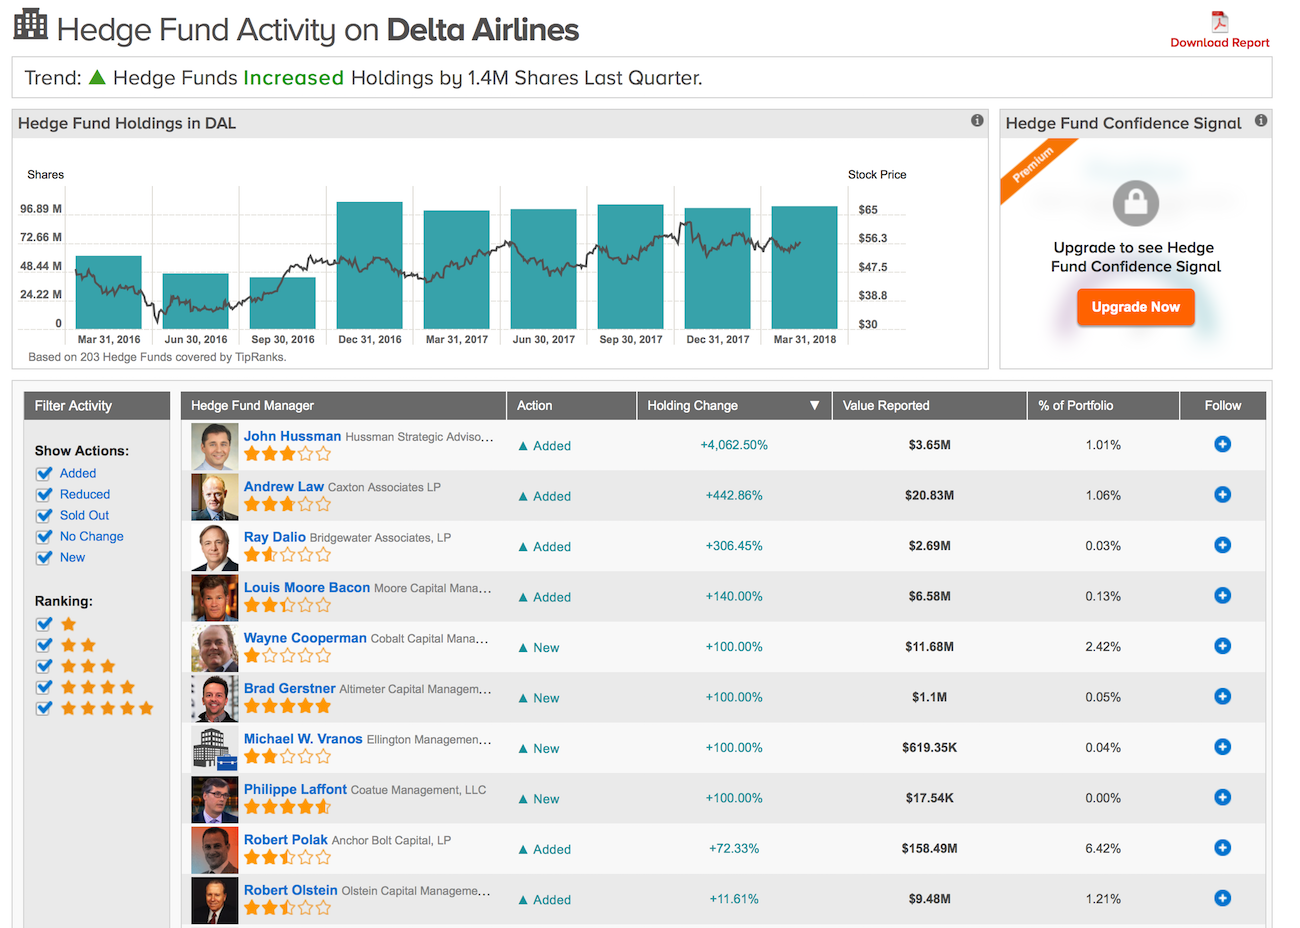
Task: Follow Wayne Cooperman with plus icon
Action: coord(1222,646)
